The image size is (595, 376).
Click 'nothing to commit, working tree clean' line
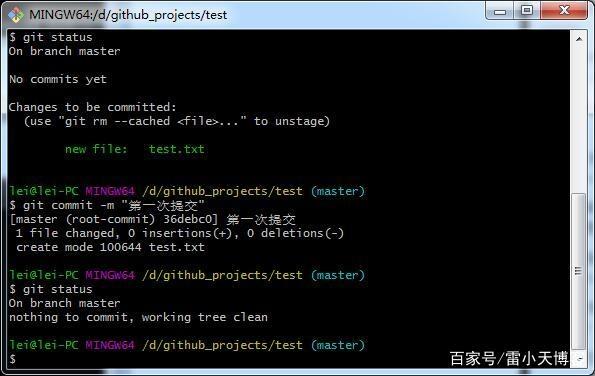click(139, 317)
